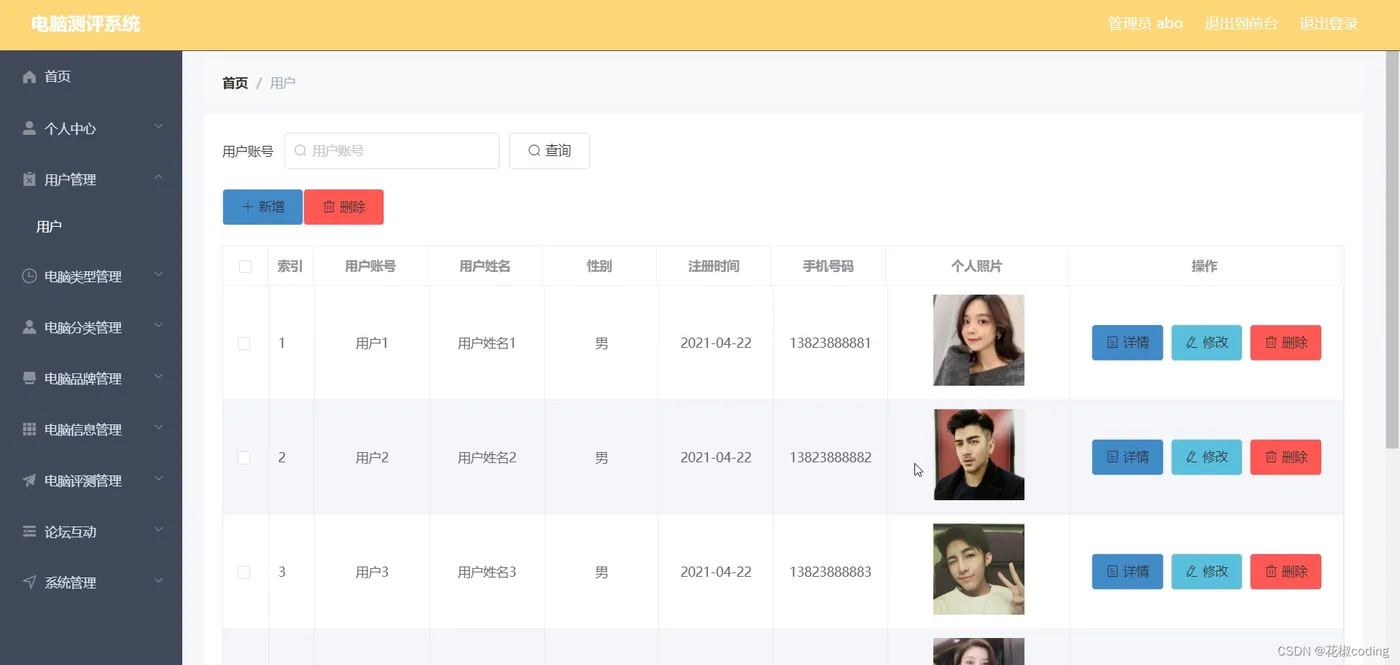Click the 手机号码 column header

point(828,266)
